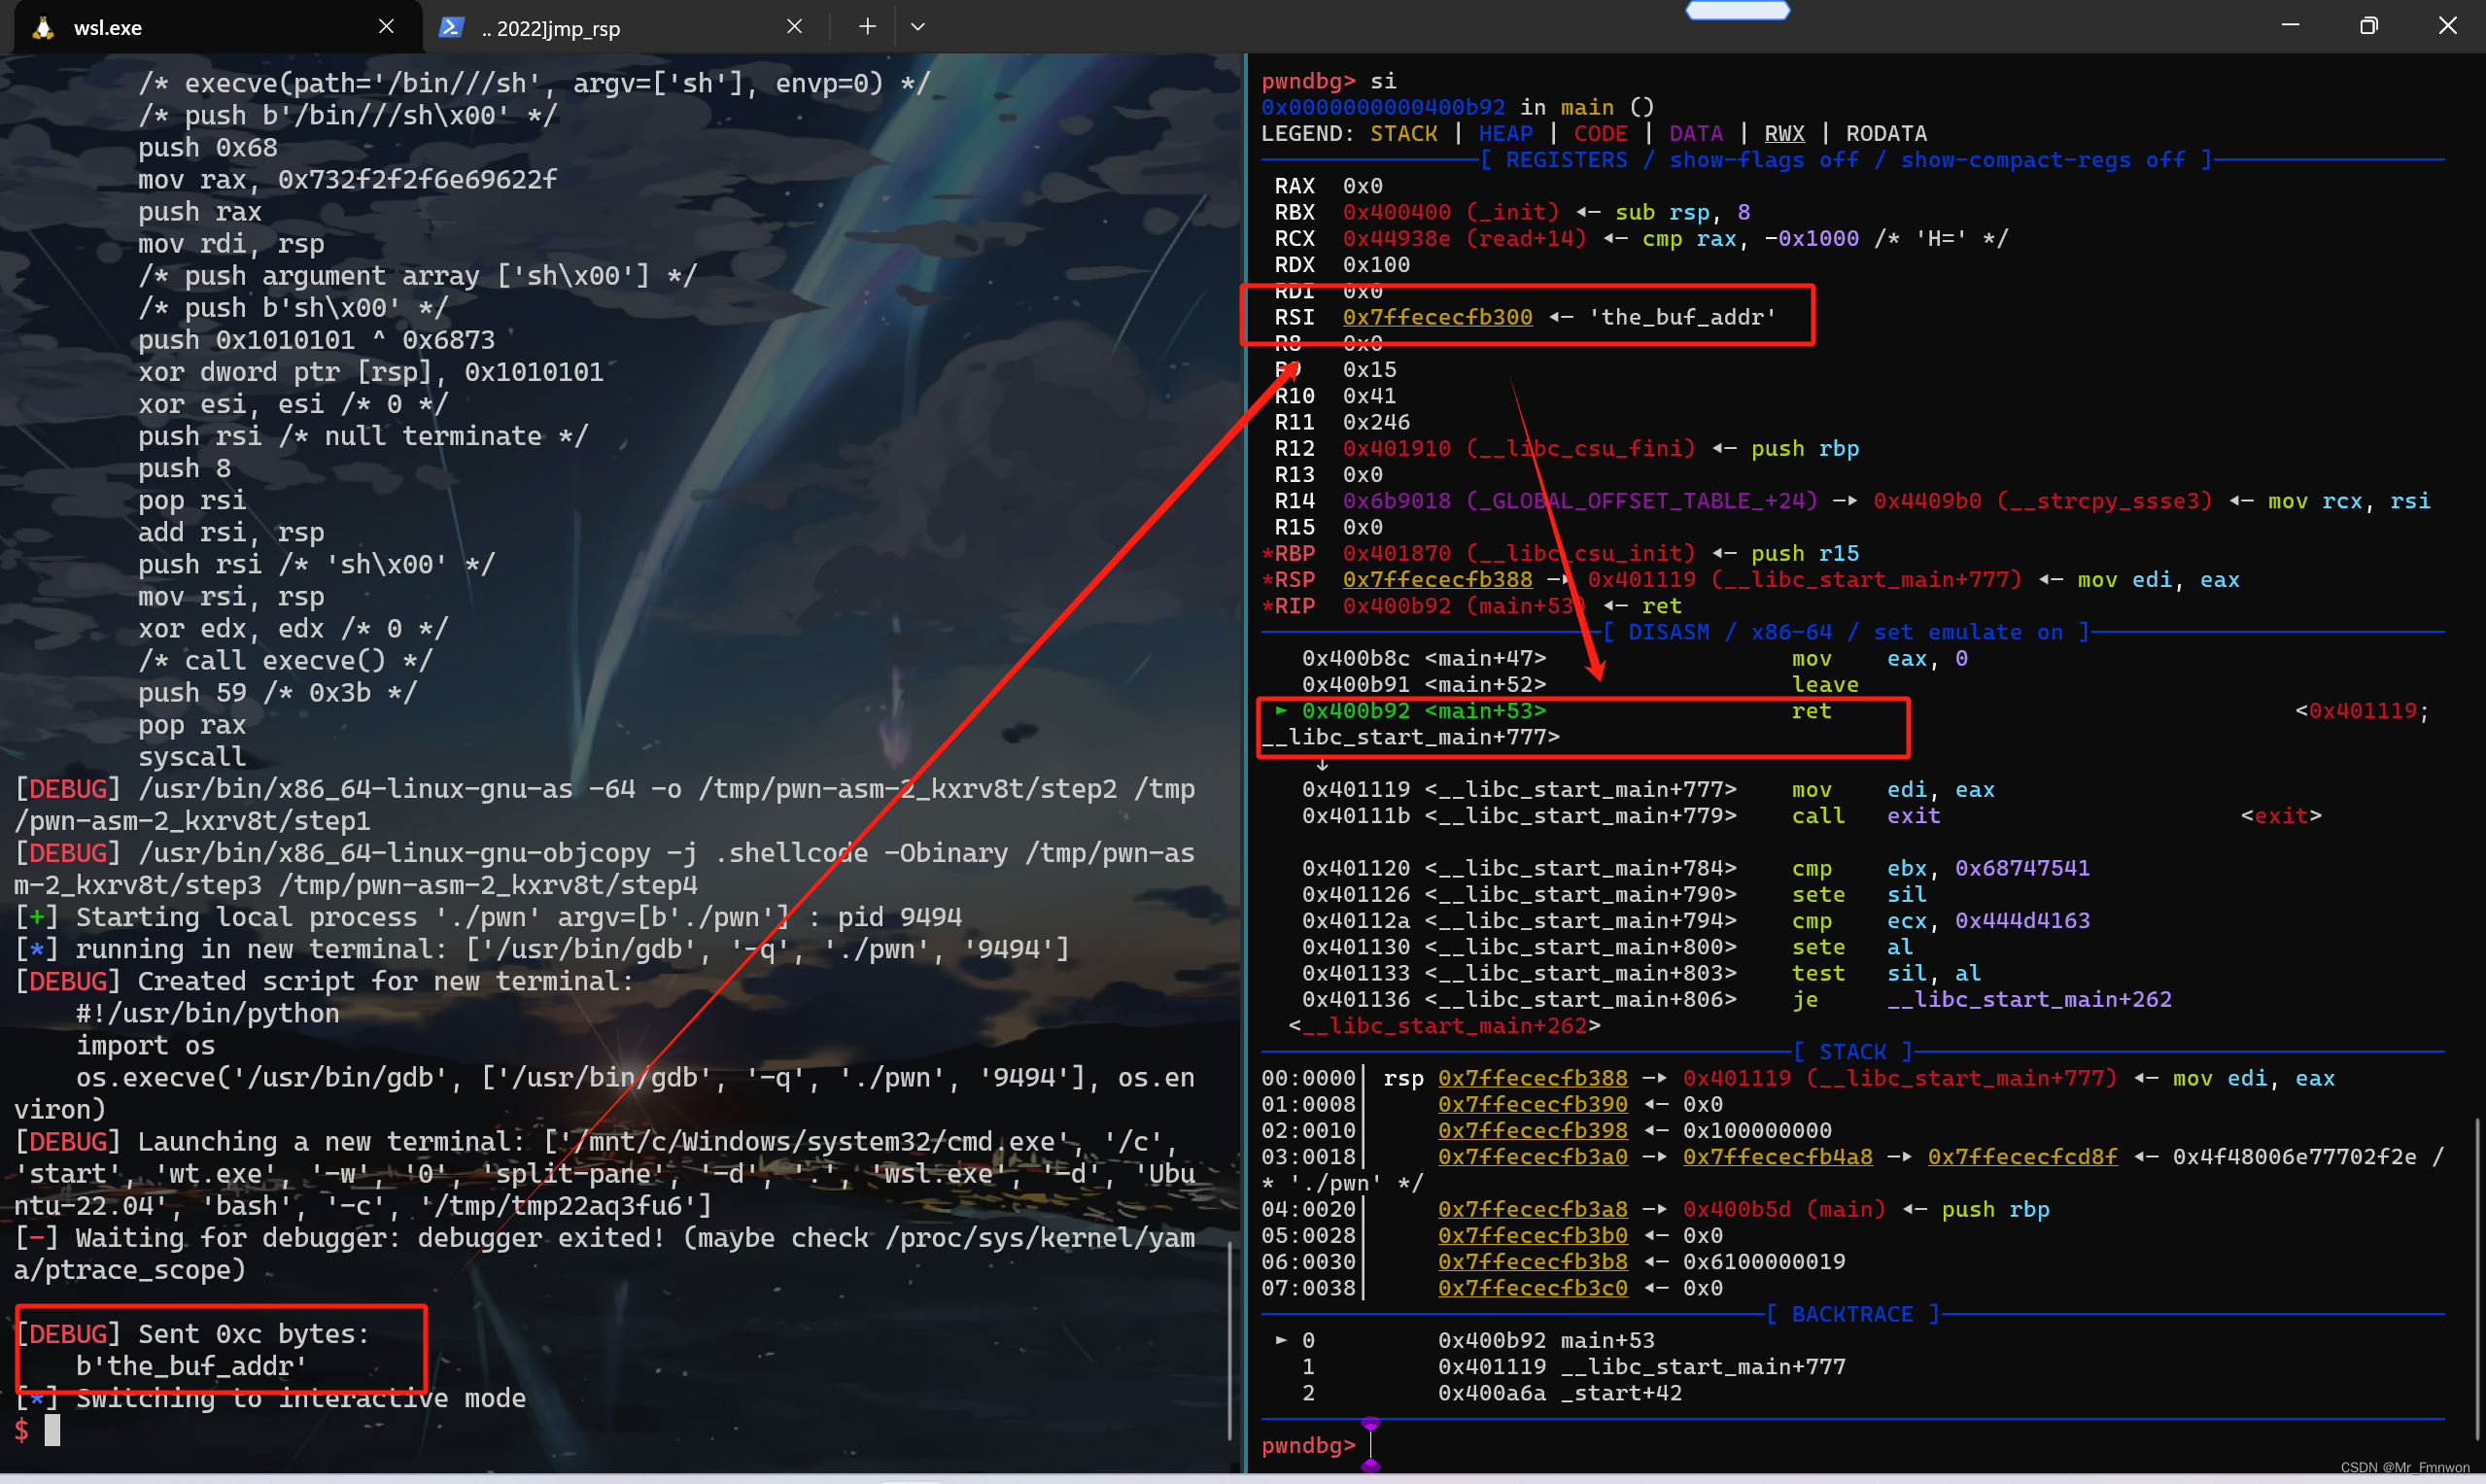Click the underlined RSP address 0x7ffececfb388
The width and height of the screenshot is (2486, 1484).
(x=1439, y=579)
